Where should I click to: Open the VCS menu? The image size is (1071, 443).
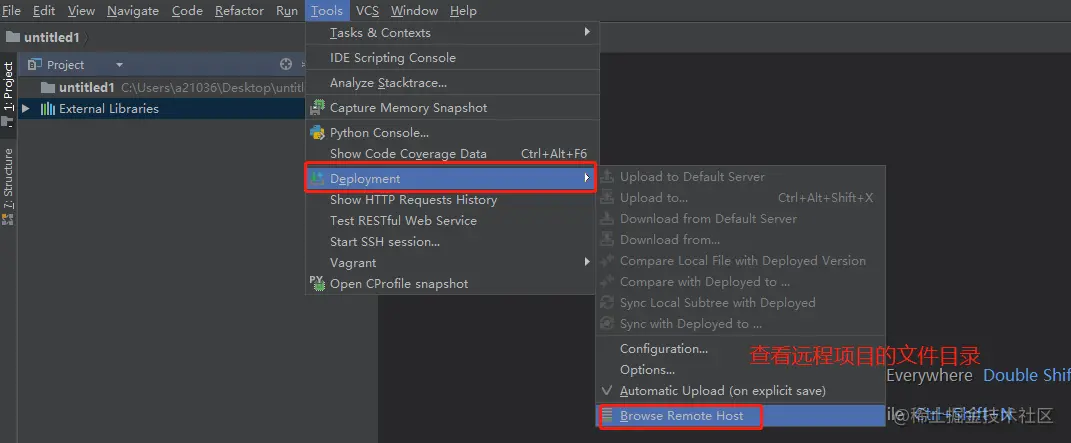[x=367, y=11]
